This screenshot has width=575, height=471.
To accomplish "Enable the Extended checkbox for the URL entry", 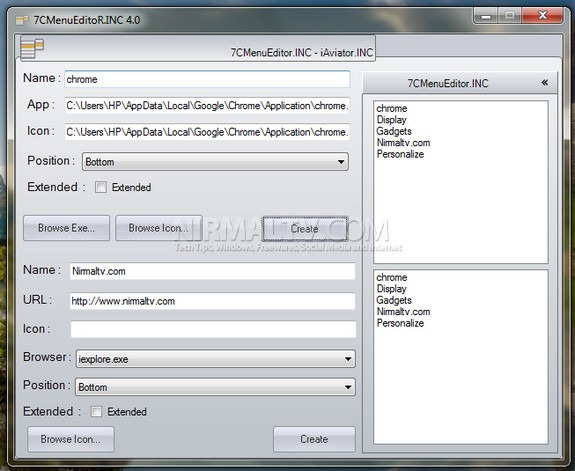I will pyautogui.click(x=96, y=412).
